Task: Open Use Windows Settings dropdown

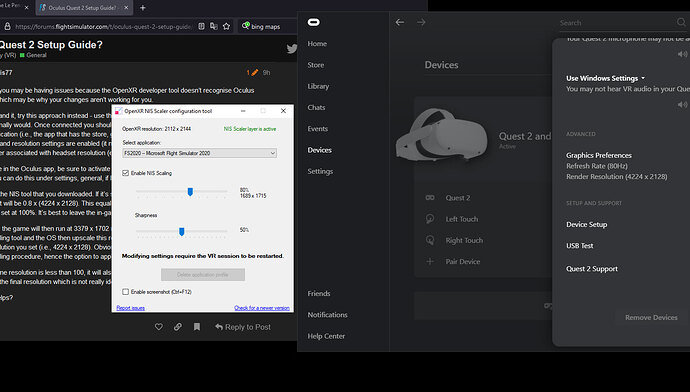Action: [x=606, y=78]
